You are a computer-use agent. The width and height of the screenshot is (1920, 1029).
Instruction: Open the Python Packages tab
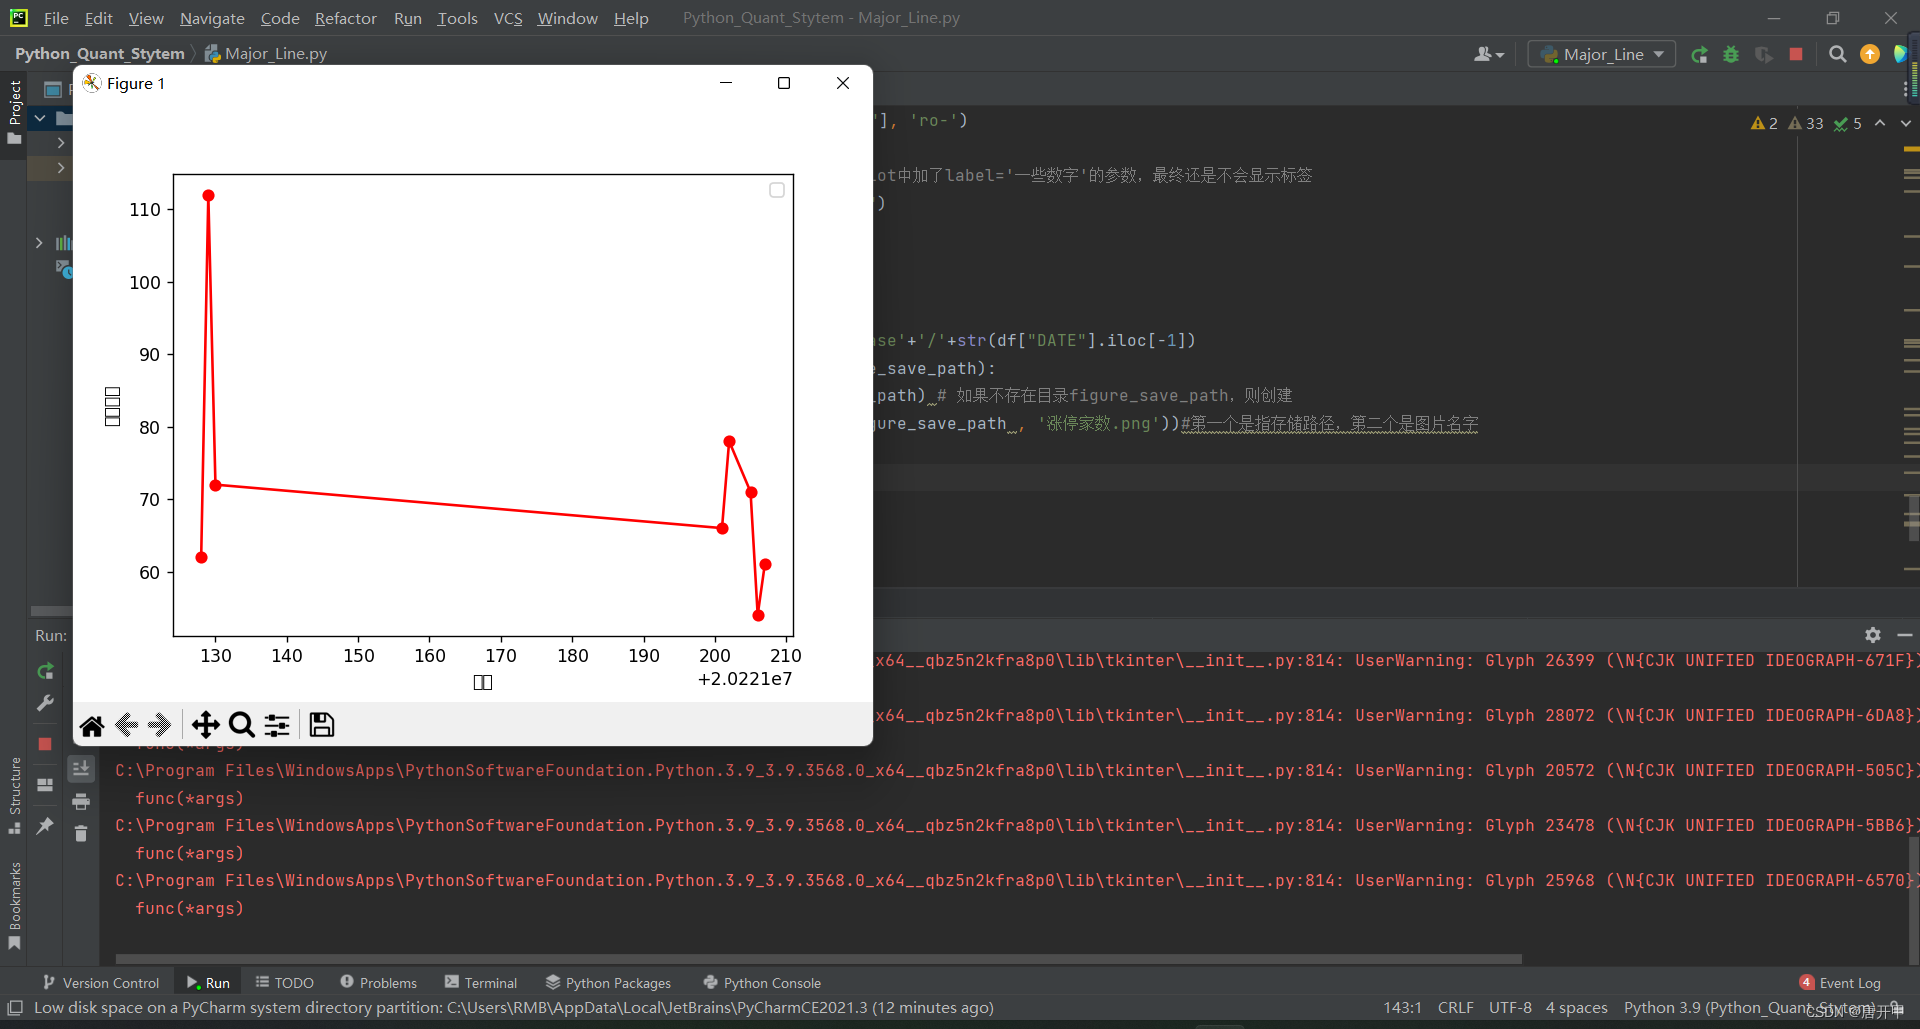(x=608, y=982)
